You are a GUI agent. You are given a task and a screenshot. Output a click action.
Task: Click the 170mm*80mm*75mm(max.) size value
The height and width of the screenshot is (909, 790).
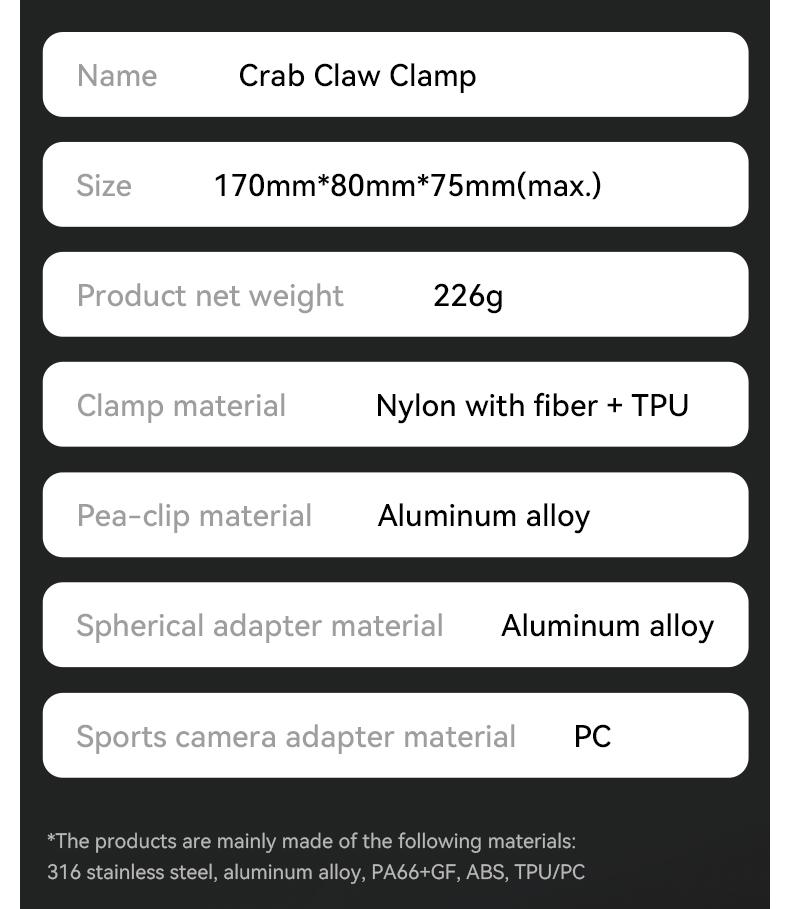408,186
